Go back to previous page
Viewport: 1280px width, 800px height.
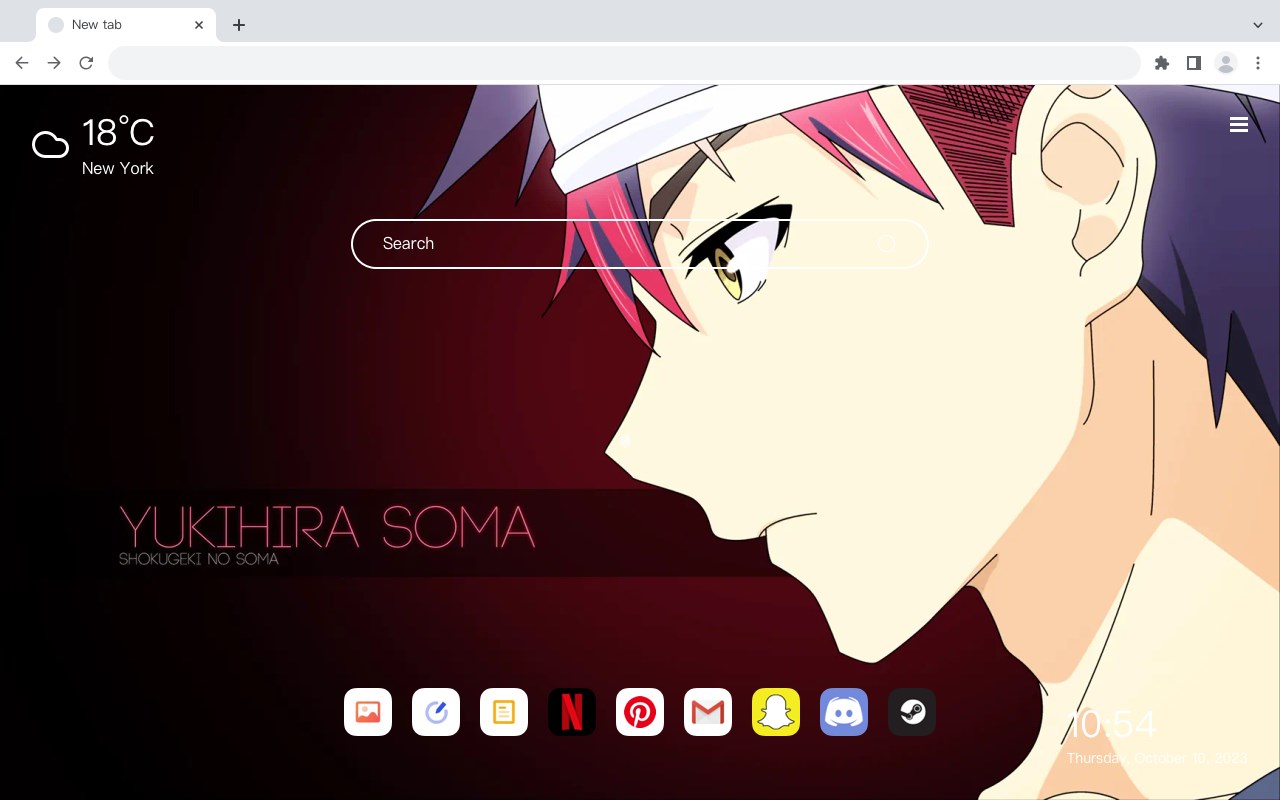pos(22,63)
